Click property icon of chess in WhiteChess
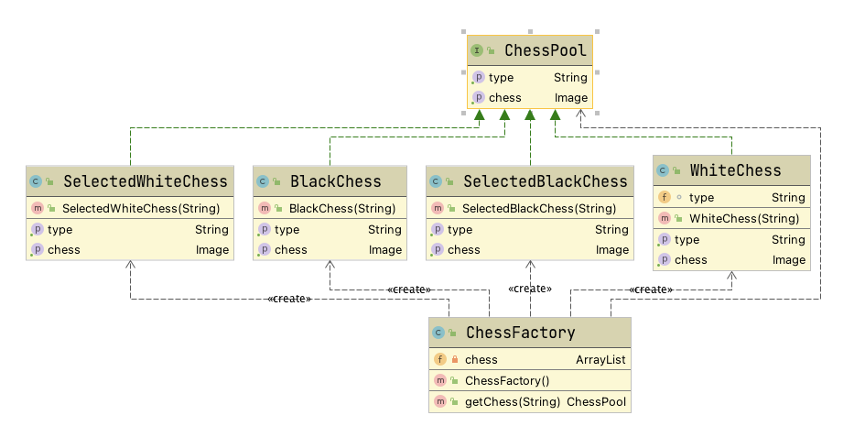This screenshot has height=437, width=866. pyautogui.click(x=664, y=260)
